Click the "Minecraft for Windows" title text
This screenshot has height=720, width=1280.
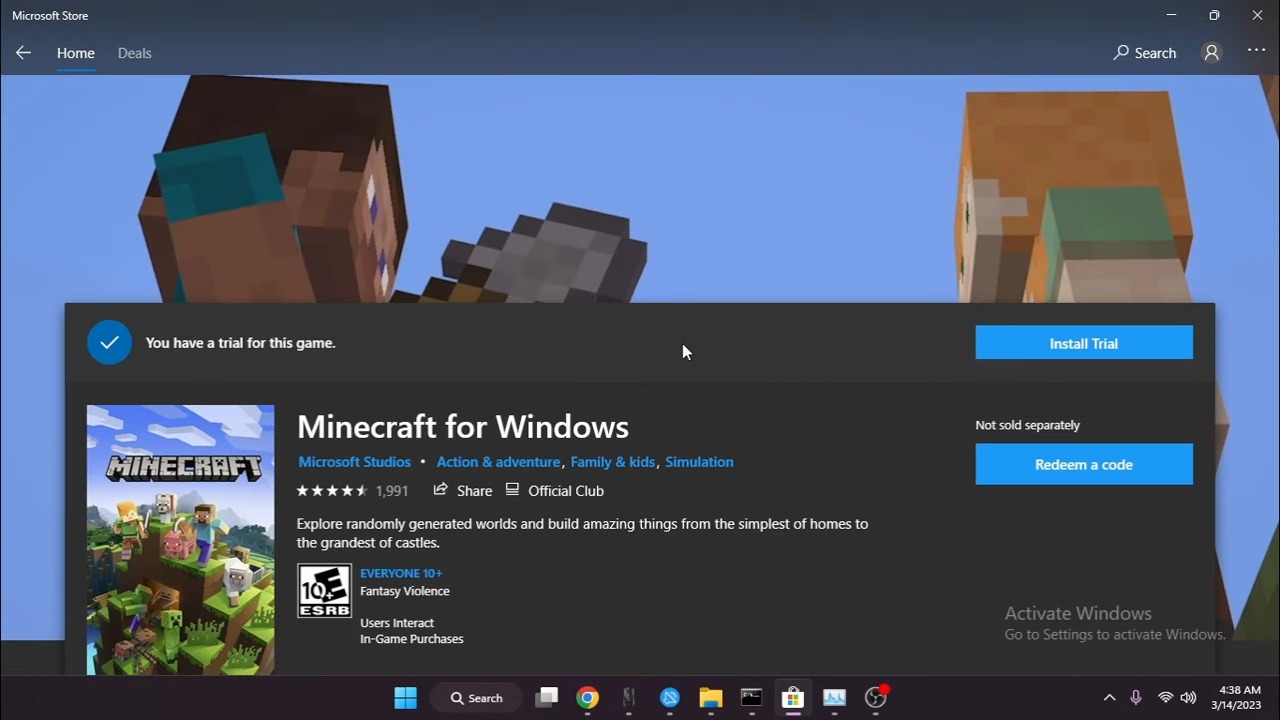click(463, 427)
